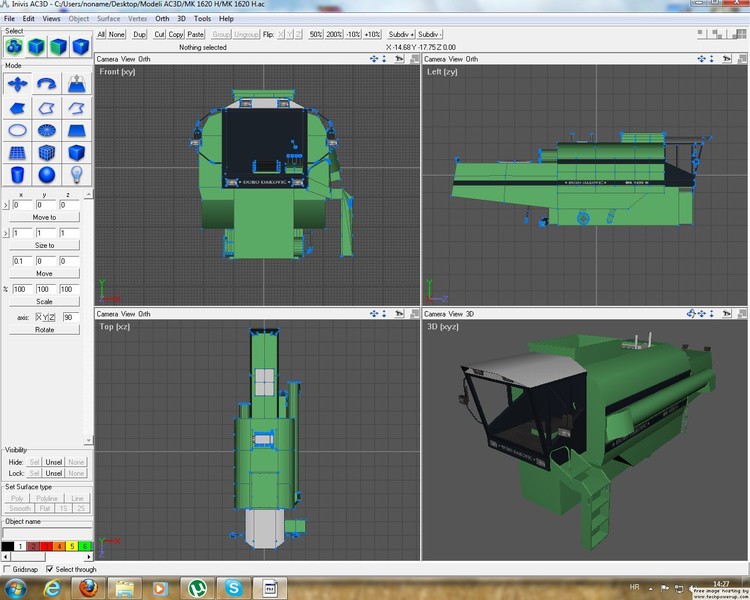Choose the Disk draw tool
Viewport: 750px width, 600px height.
46,130
